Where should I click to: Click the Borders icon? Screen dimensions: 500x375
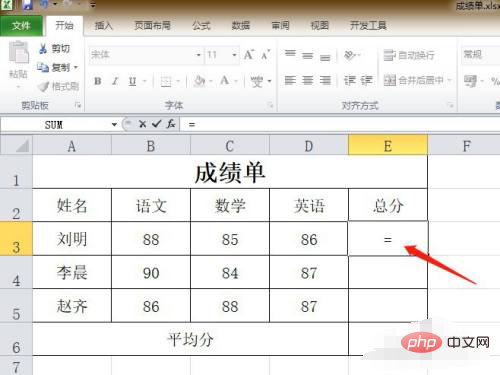[x=166, y=81]
